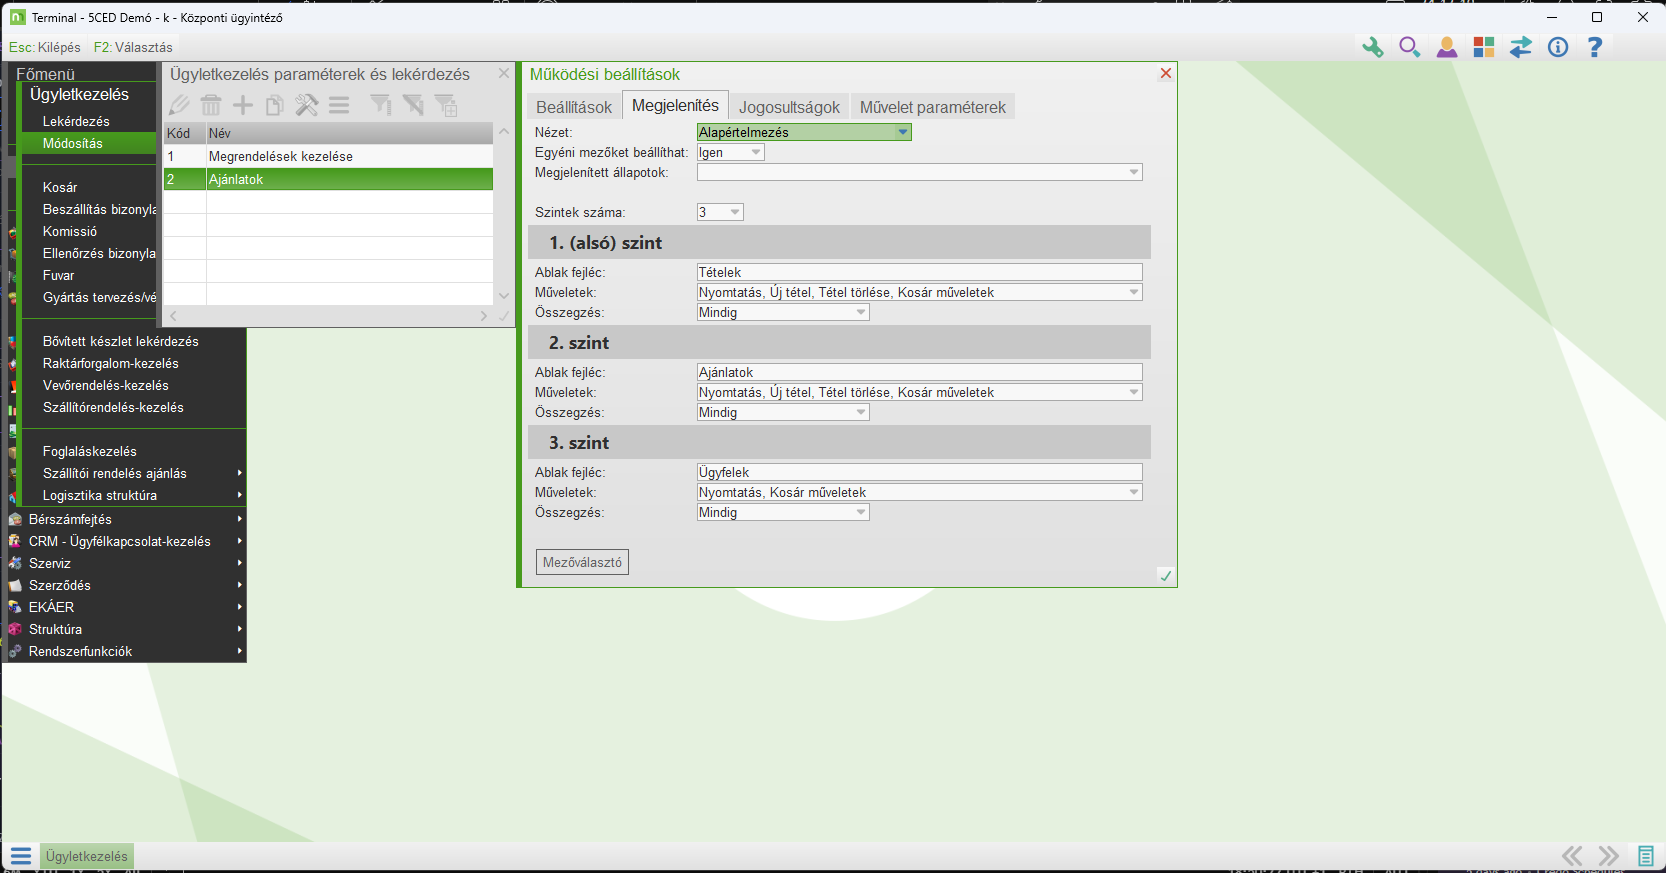Open the Nézet dropdown
Image resolution: width=1666 pixels, height=873 pixels.
(x=903, y=132)
